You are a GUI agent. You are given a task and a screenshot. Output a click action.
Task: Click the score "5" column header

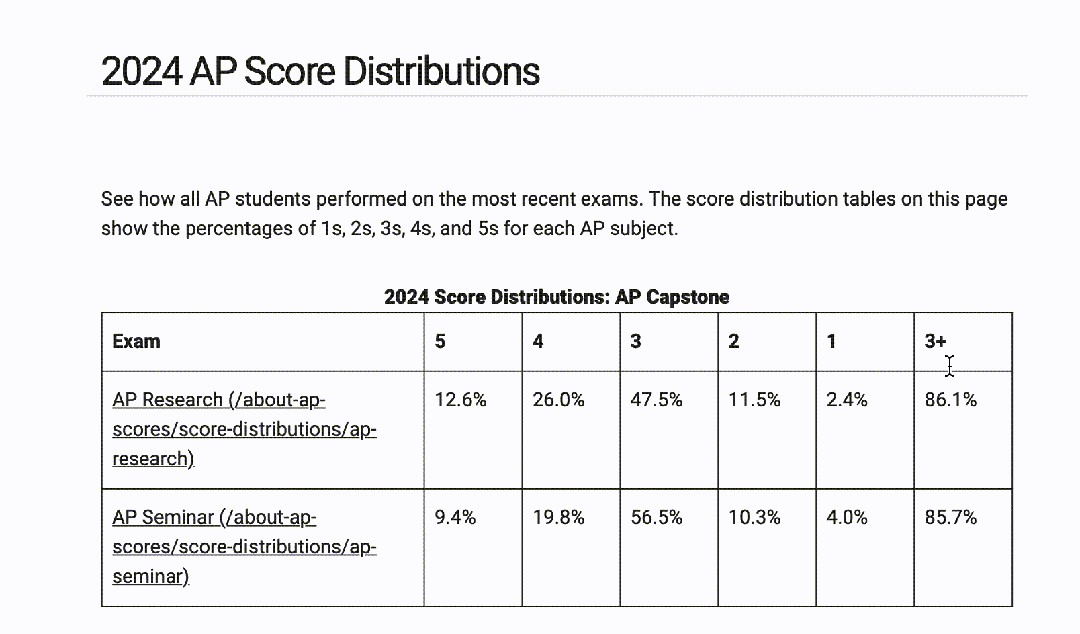[441, 341]
